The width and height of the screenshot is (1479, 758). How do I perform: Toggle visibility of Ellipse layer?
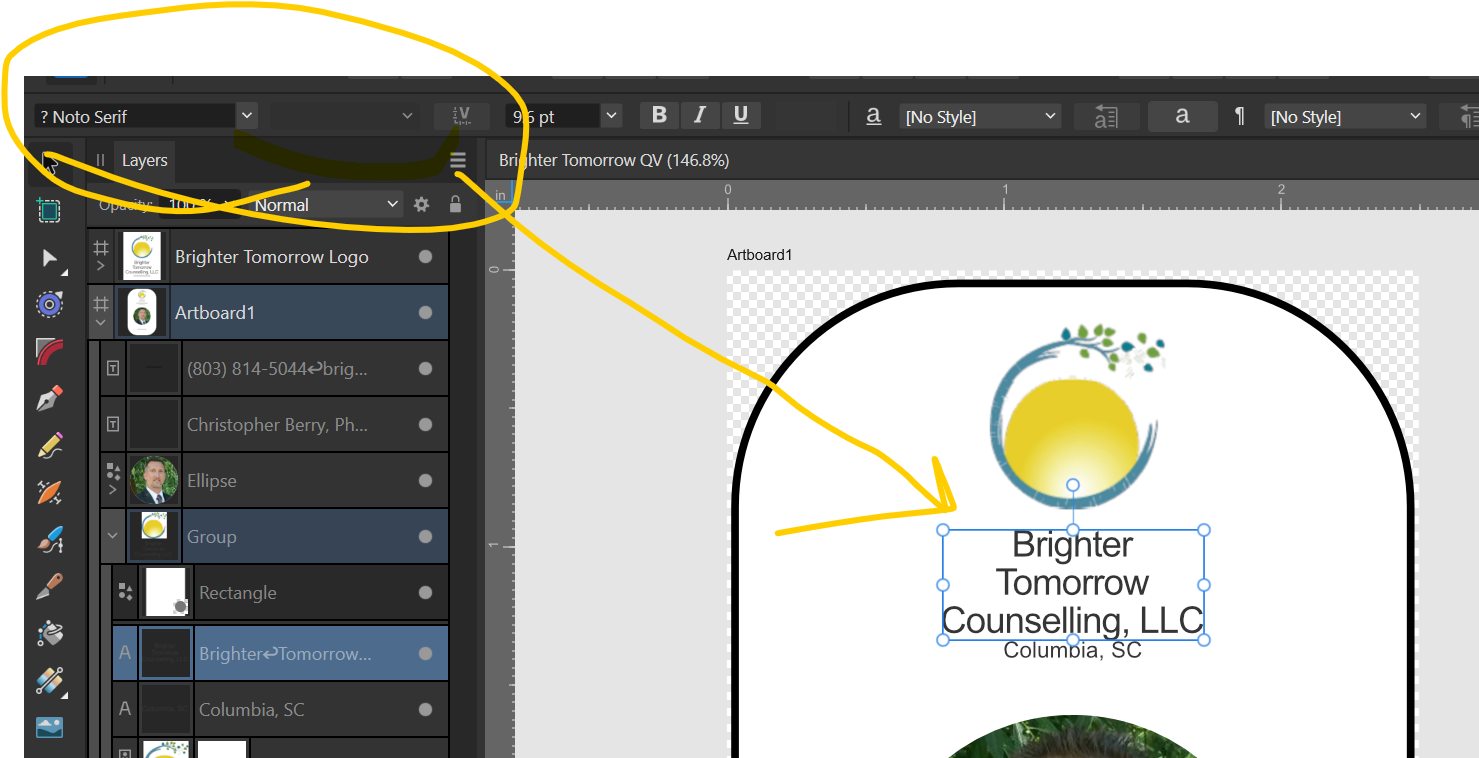(425, 481)
